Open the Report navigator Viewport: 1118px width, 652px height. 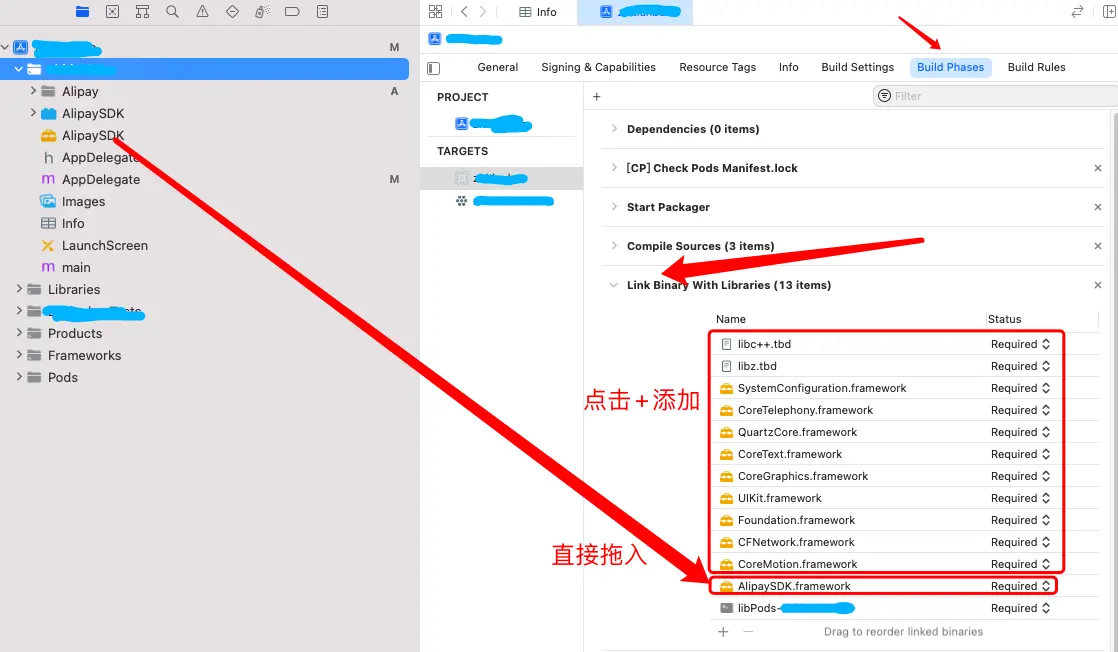point(322,11)
